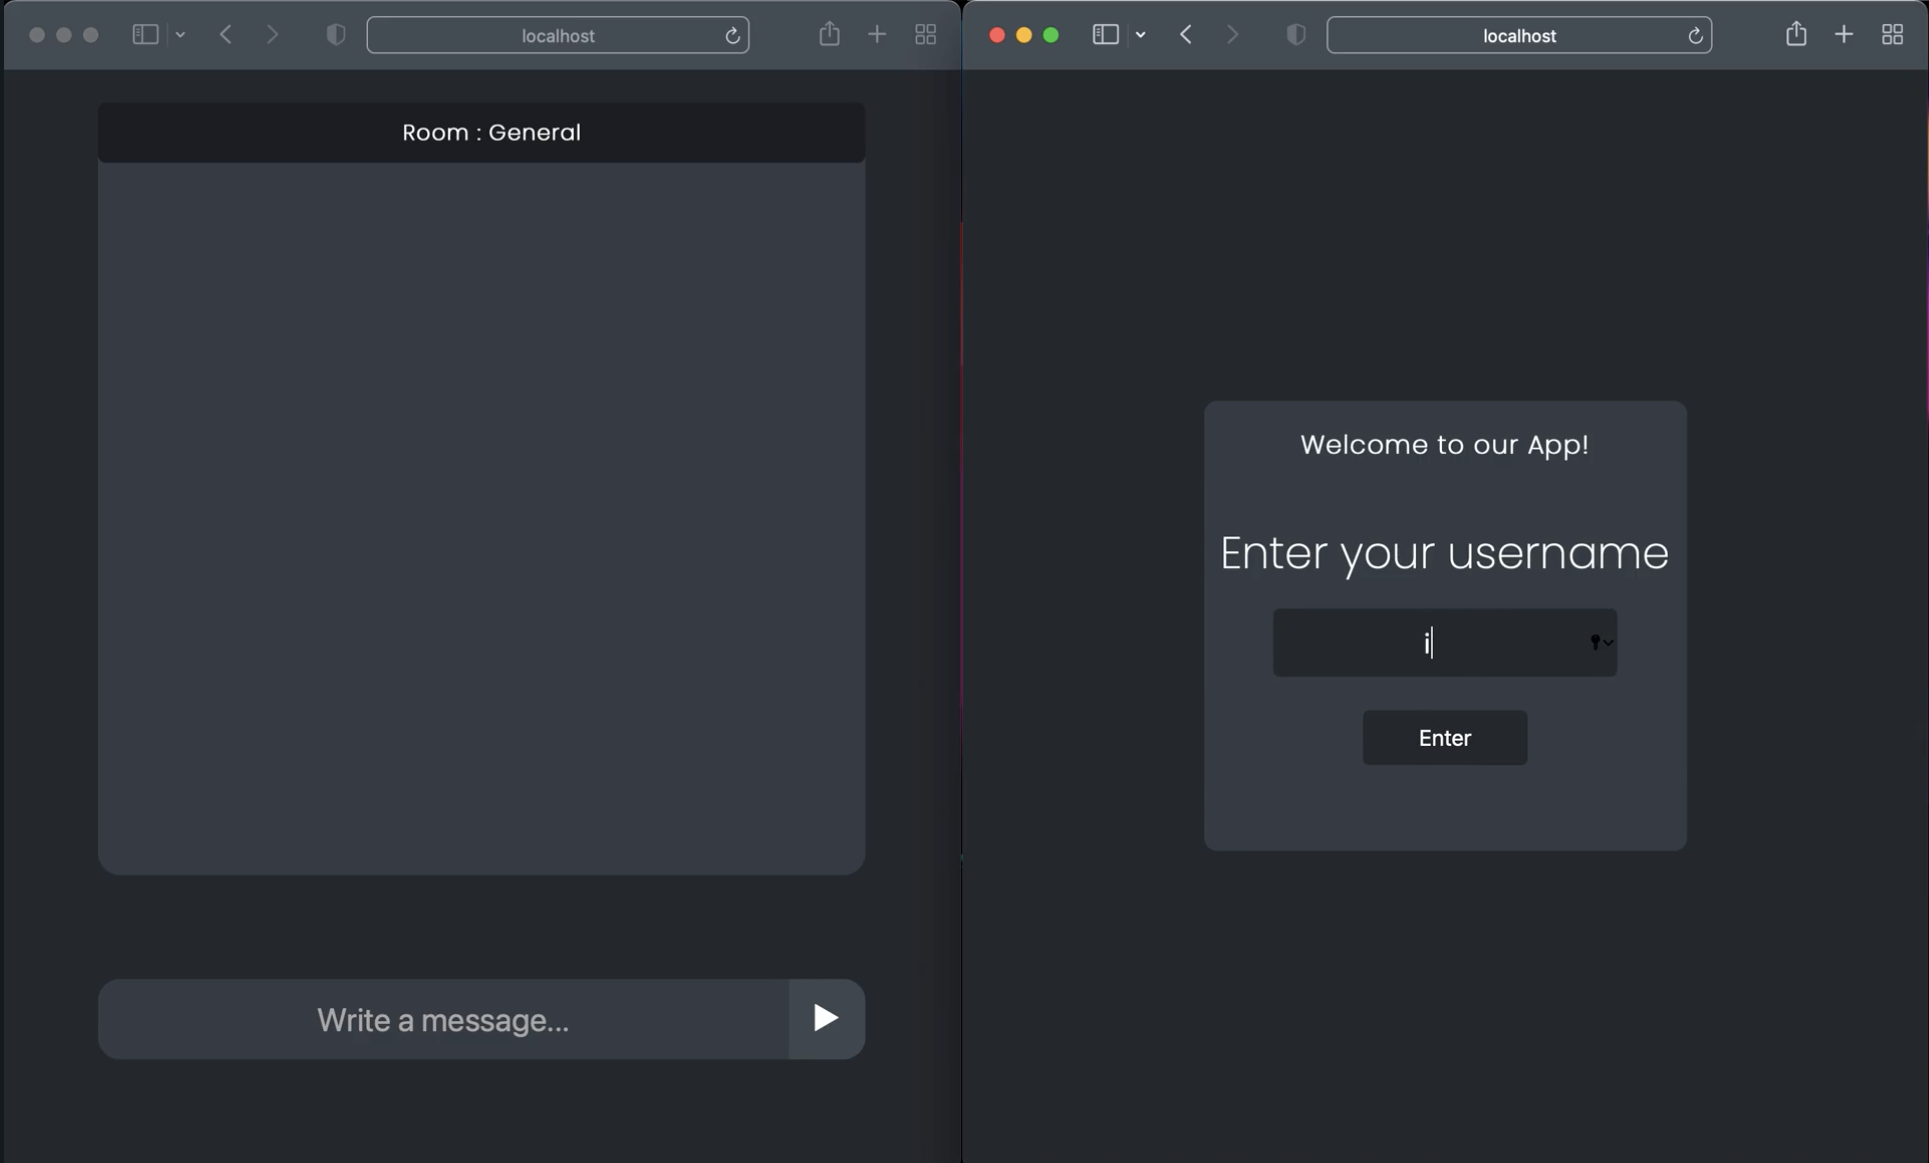Click the localhost address bar in the right window
Image resolution: width=1929 pixels, height=1163 pixels.
tap(1519, 35)
